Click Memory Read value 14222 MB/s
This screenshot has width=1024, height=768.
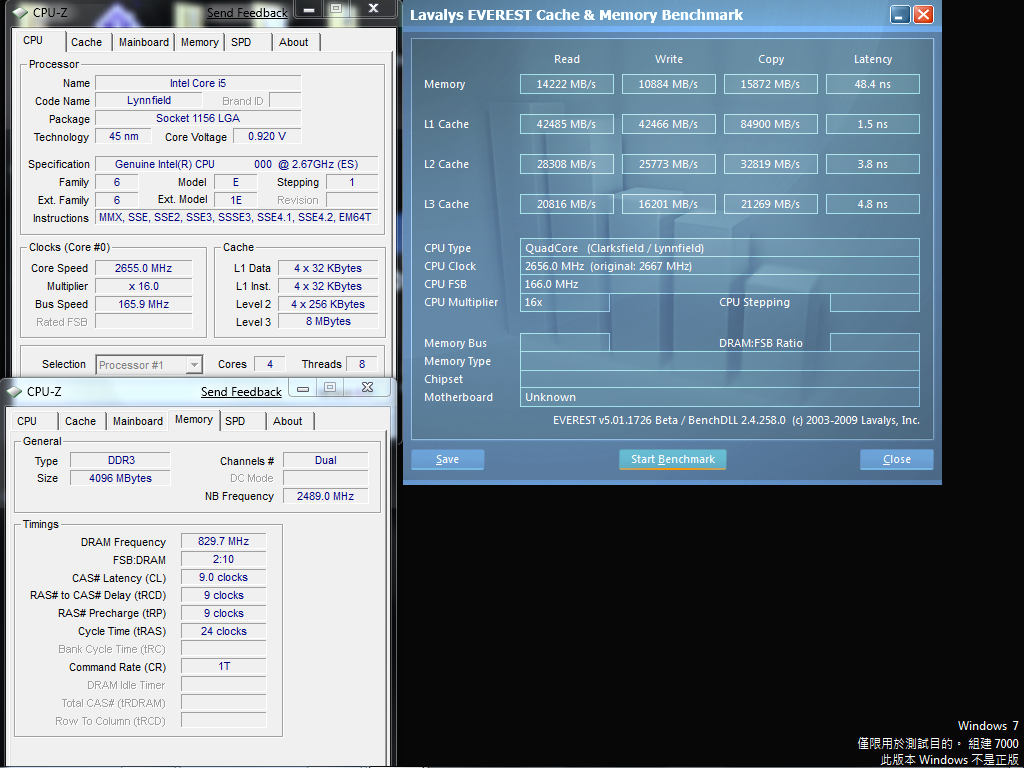click(x=567, y=84)
